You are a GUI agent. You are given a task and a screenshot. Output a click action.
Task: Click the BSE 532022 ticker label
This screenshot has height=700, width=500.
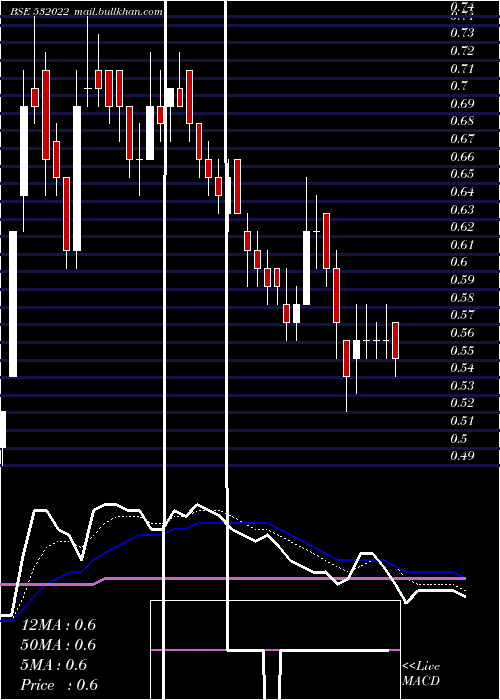pos(39,12)
